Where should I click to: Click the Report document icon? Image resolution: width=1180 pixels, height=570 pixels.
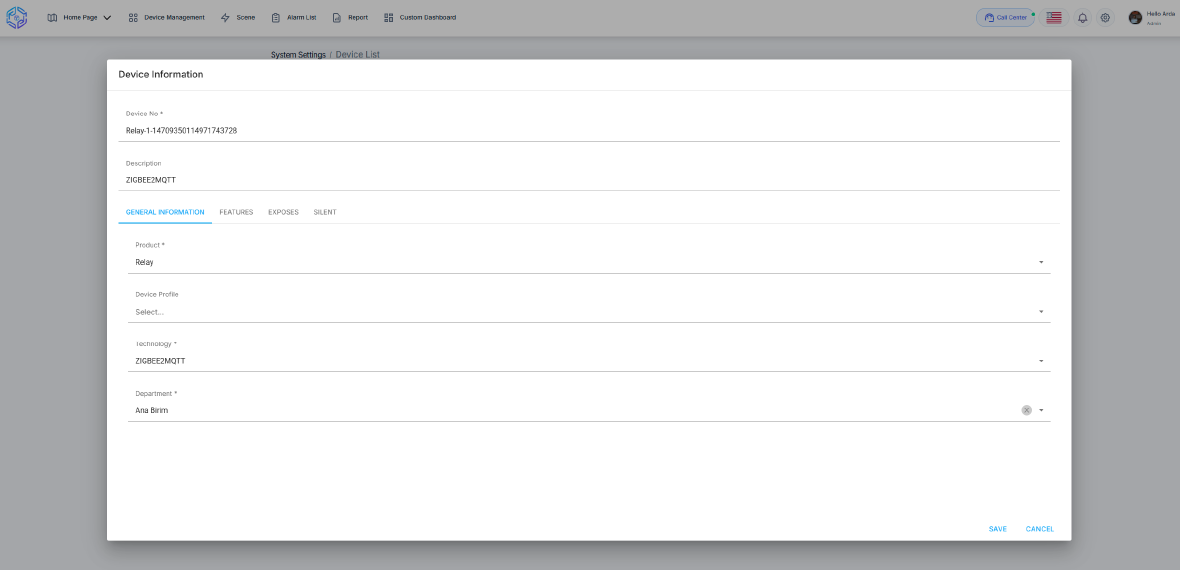pyautogui.click(x=337, y=17)
